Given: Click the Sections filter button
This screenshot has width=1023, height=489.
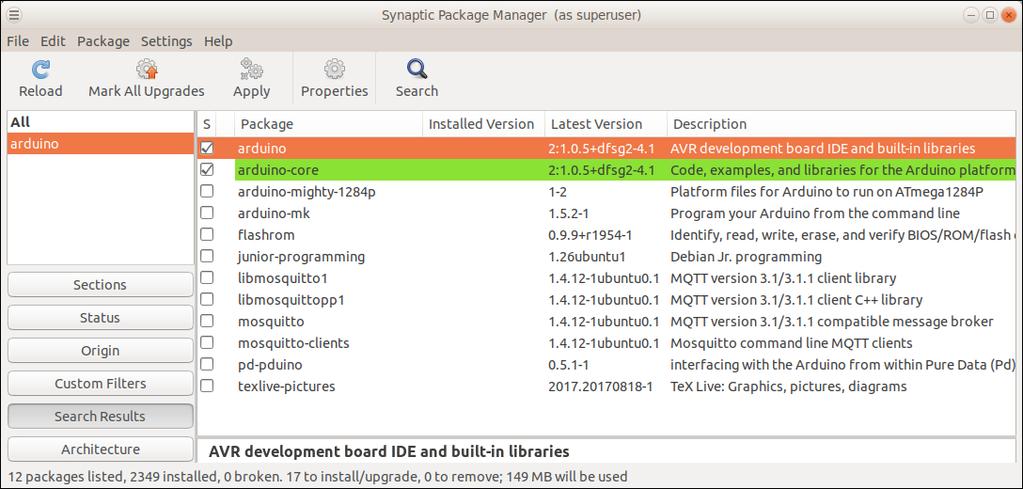Looking at the screenshot, I should point(100,285).
